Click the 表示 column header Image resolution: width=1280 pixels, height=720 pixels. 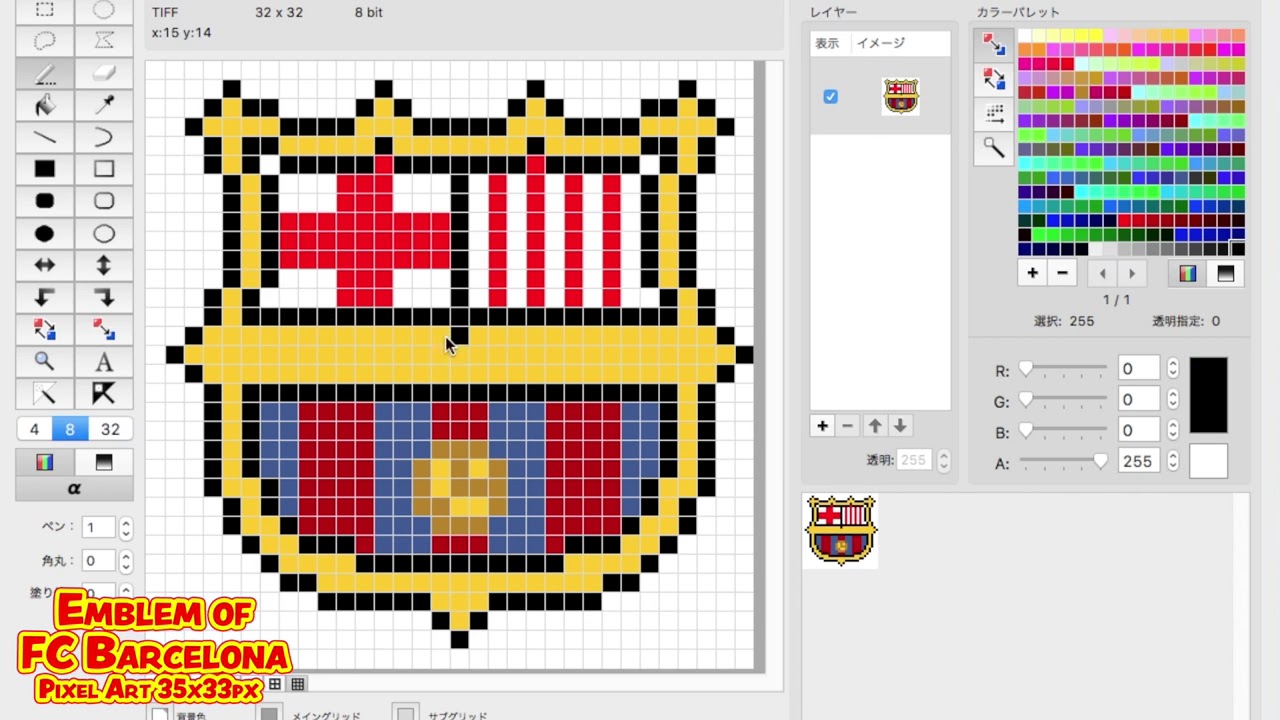[x=828, y=43]
